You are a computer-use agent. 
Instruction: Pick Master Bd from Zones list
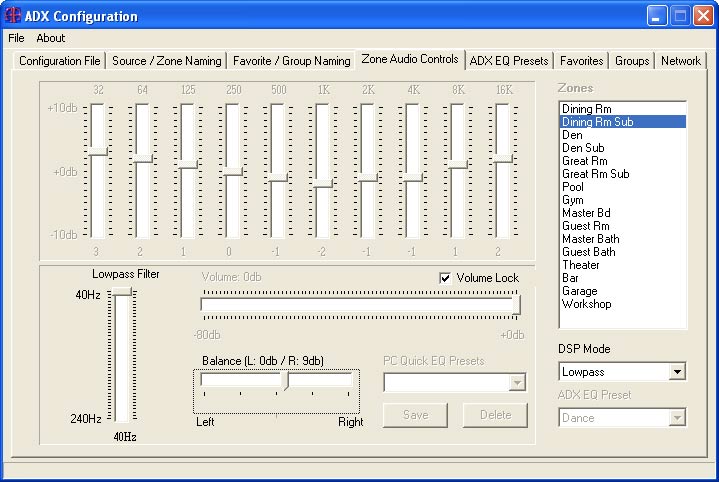click(623, 213)
